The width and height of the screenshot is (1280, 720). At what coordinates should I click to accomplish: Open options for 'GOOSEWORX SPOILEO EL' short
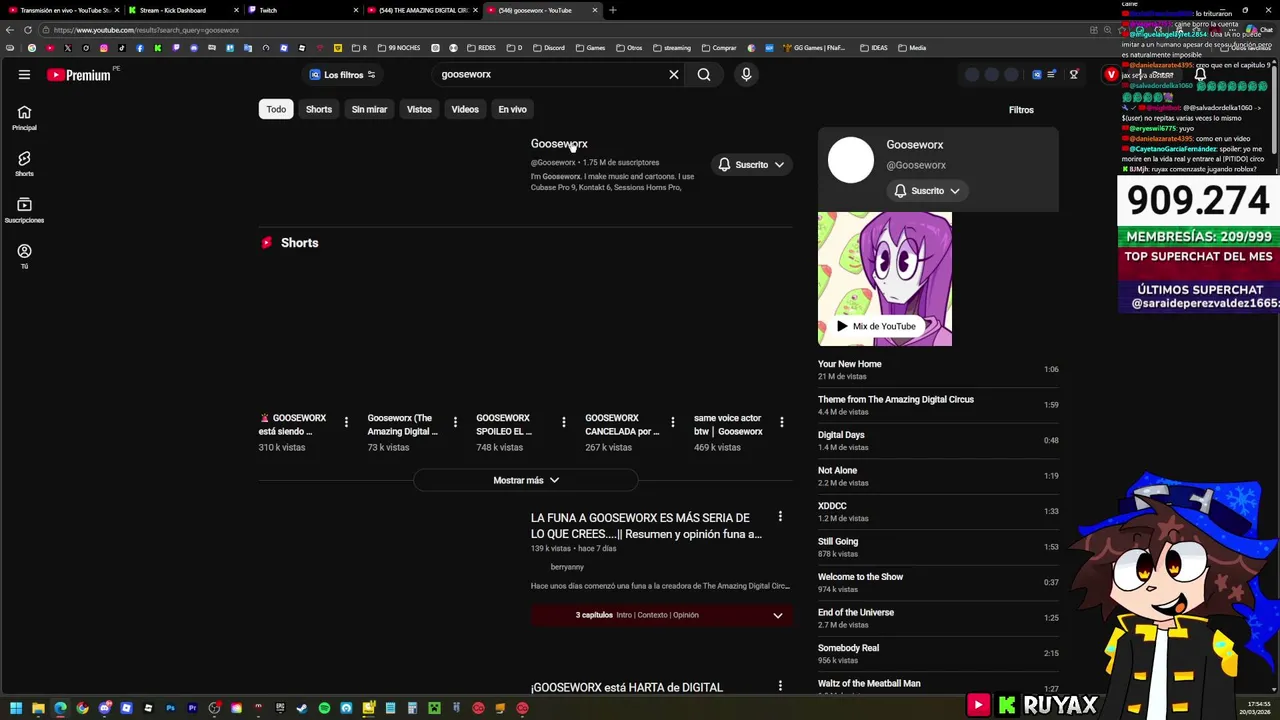(564, 422)
